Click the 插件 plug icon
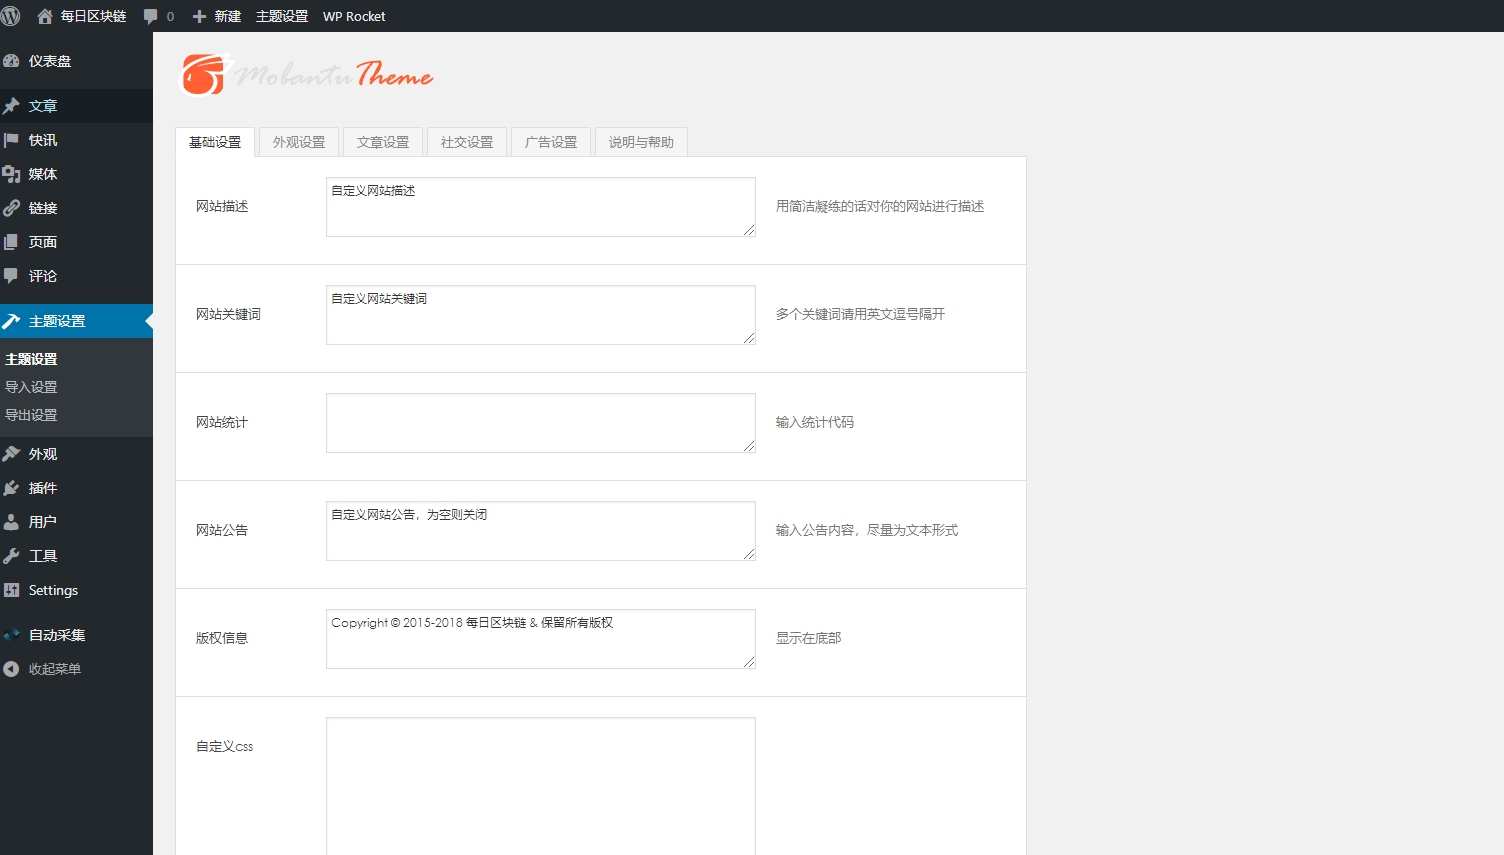This screenshot has width=1504, height=855. tap(11, 488)
